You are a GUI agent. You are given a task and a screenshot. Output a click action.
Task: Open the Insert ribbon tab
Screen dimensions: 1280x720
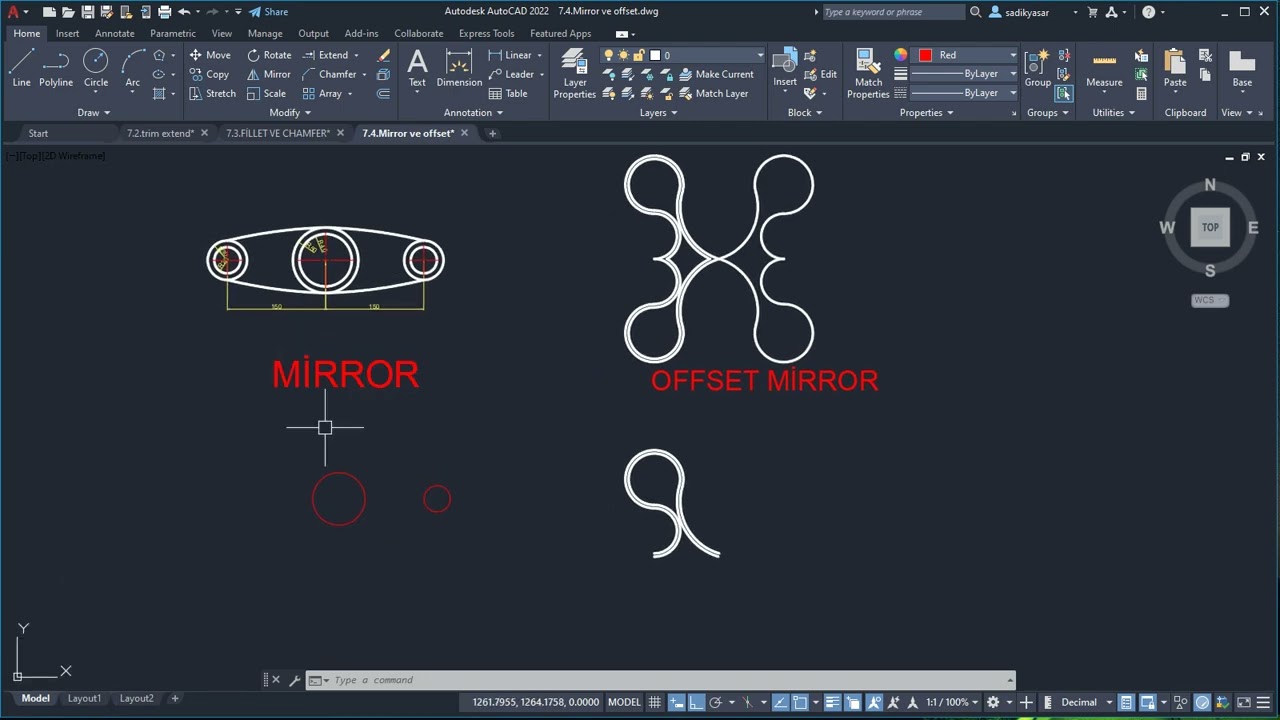tap(67, 33)
